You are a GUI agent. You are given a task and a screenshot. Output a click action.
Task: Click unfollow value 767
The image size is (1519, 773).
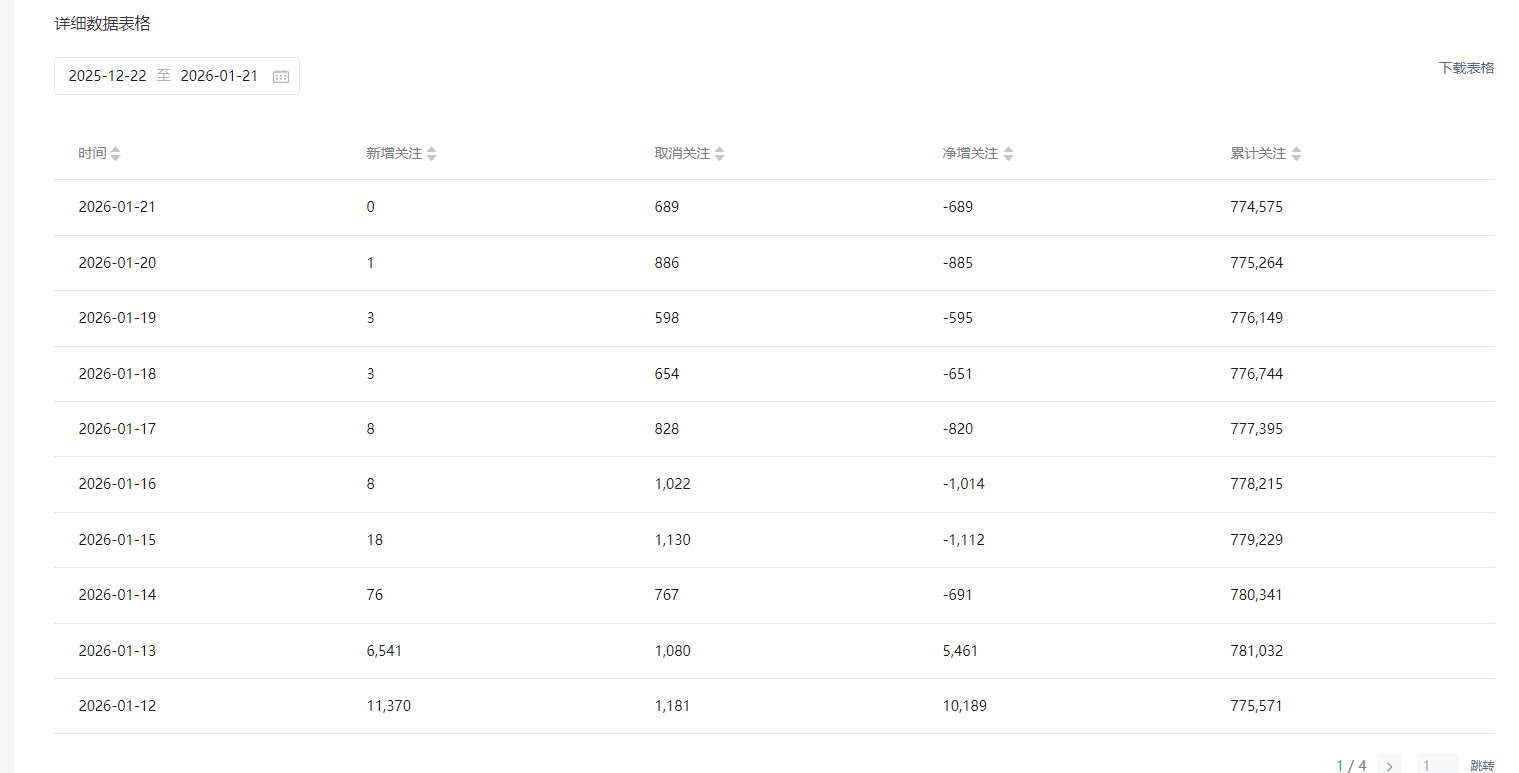pyautogui.click(x=667, y=595)
